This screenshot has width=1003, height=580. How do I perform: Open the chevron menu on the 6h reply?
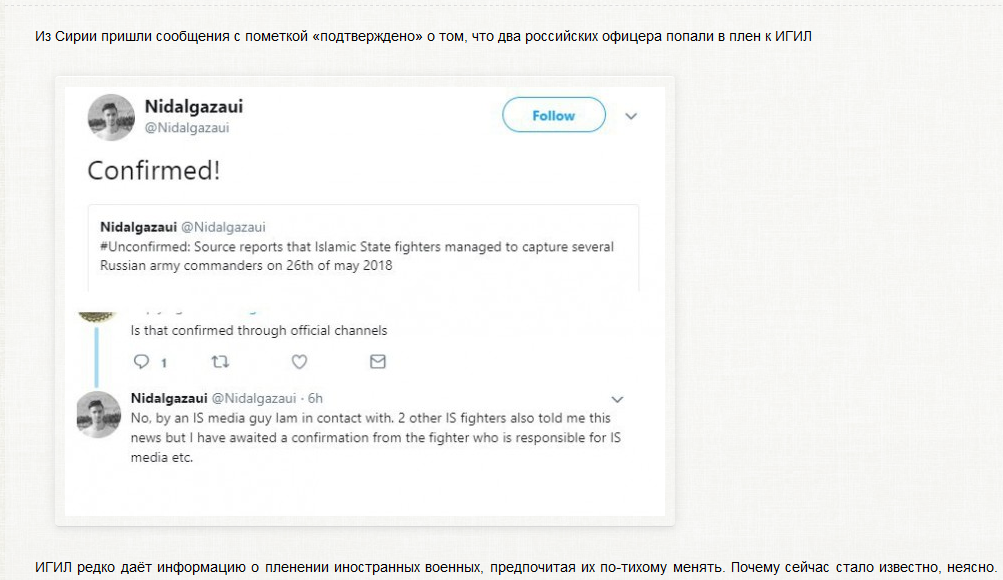pos(617,399)
